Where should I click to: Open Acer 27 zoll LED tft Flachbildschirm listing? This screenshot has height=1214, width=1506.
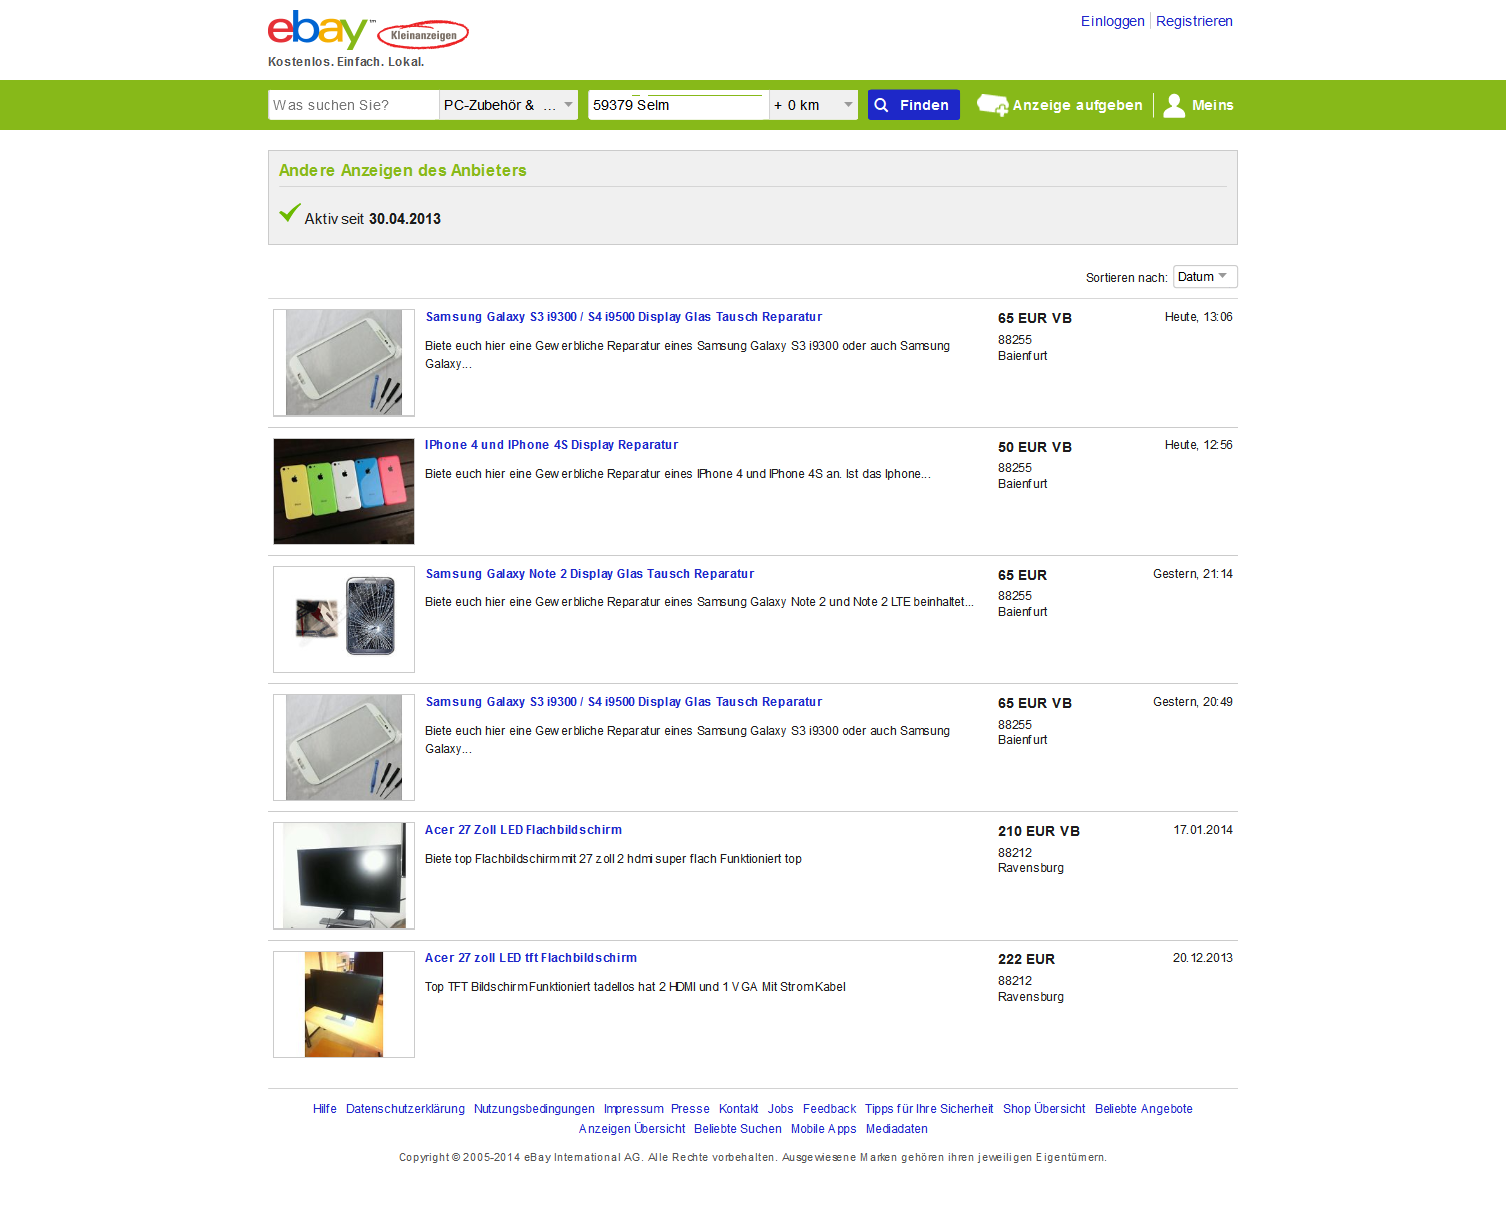(531, 958)
